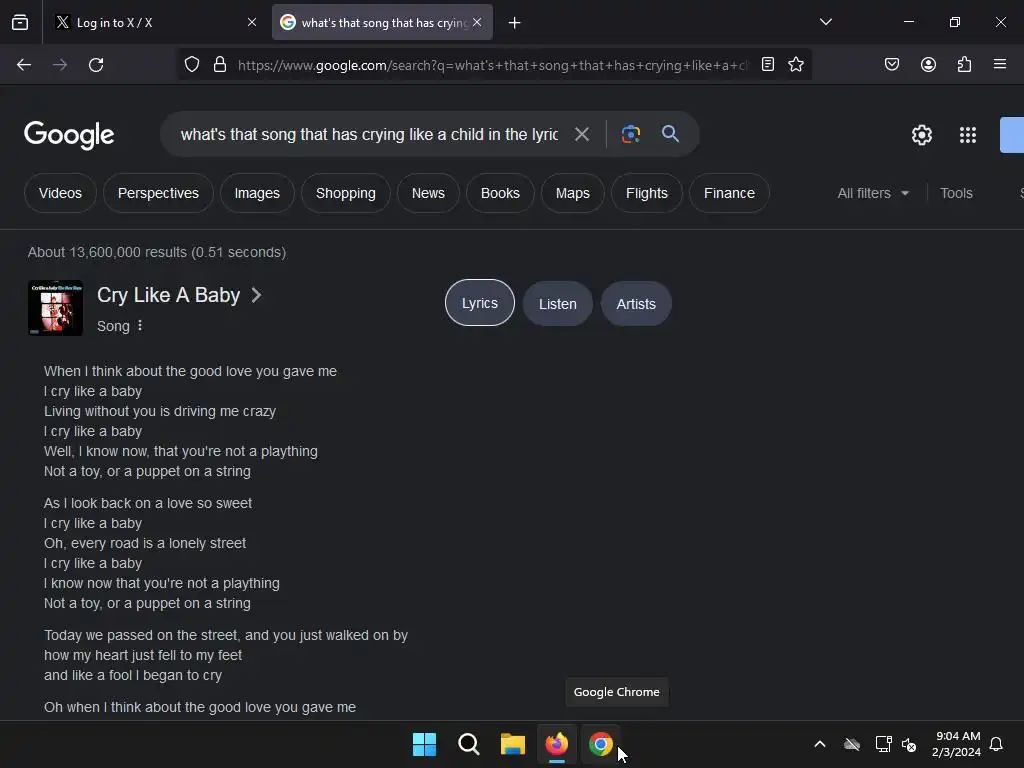Search by image with Google Lens

631,135
